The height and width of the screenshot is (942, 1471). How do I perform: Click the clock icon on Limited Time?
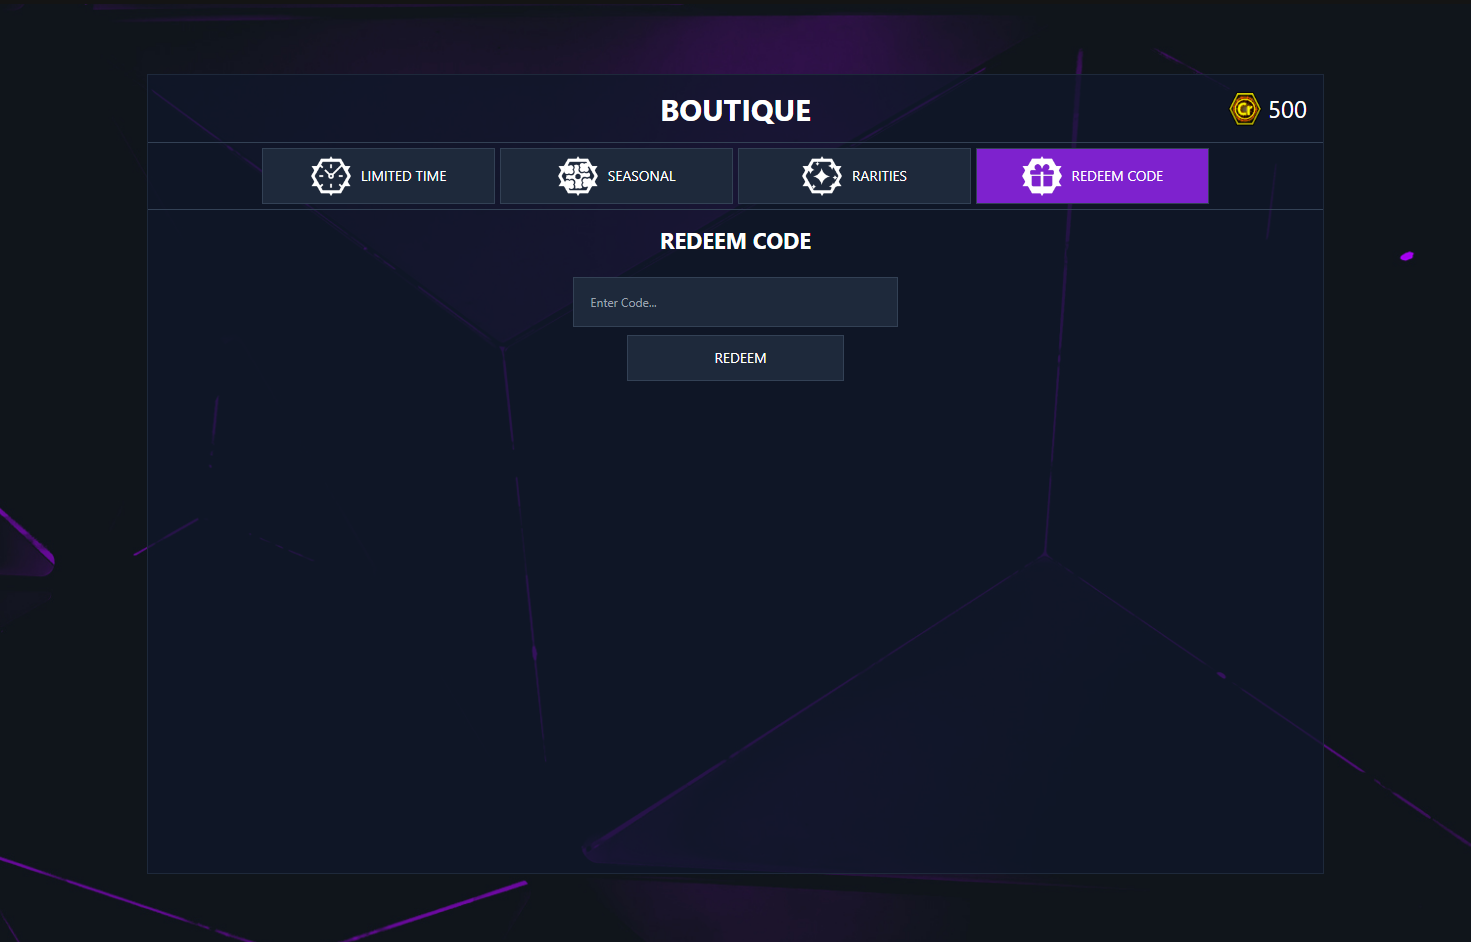(331, 176)
